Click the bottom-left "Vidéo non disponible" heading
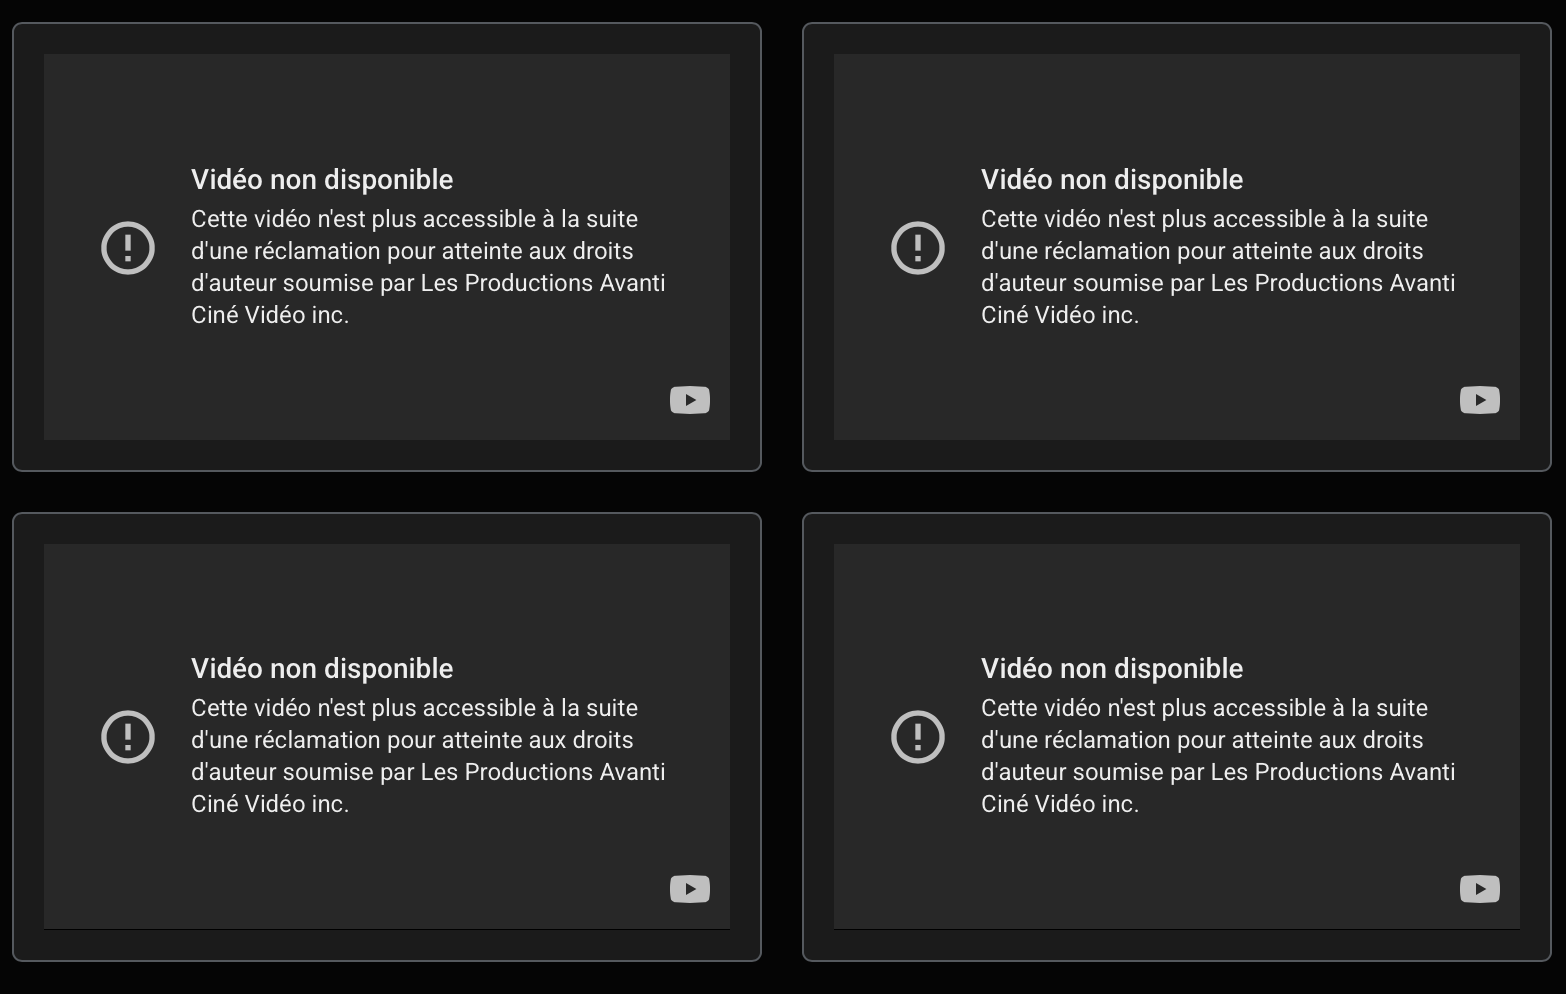The width and height of the screenshot is (1566, 994). click(x=322, y=669)
